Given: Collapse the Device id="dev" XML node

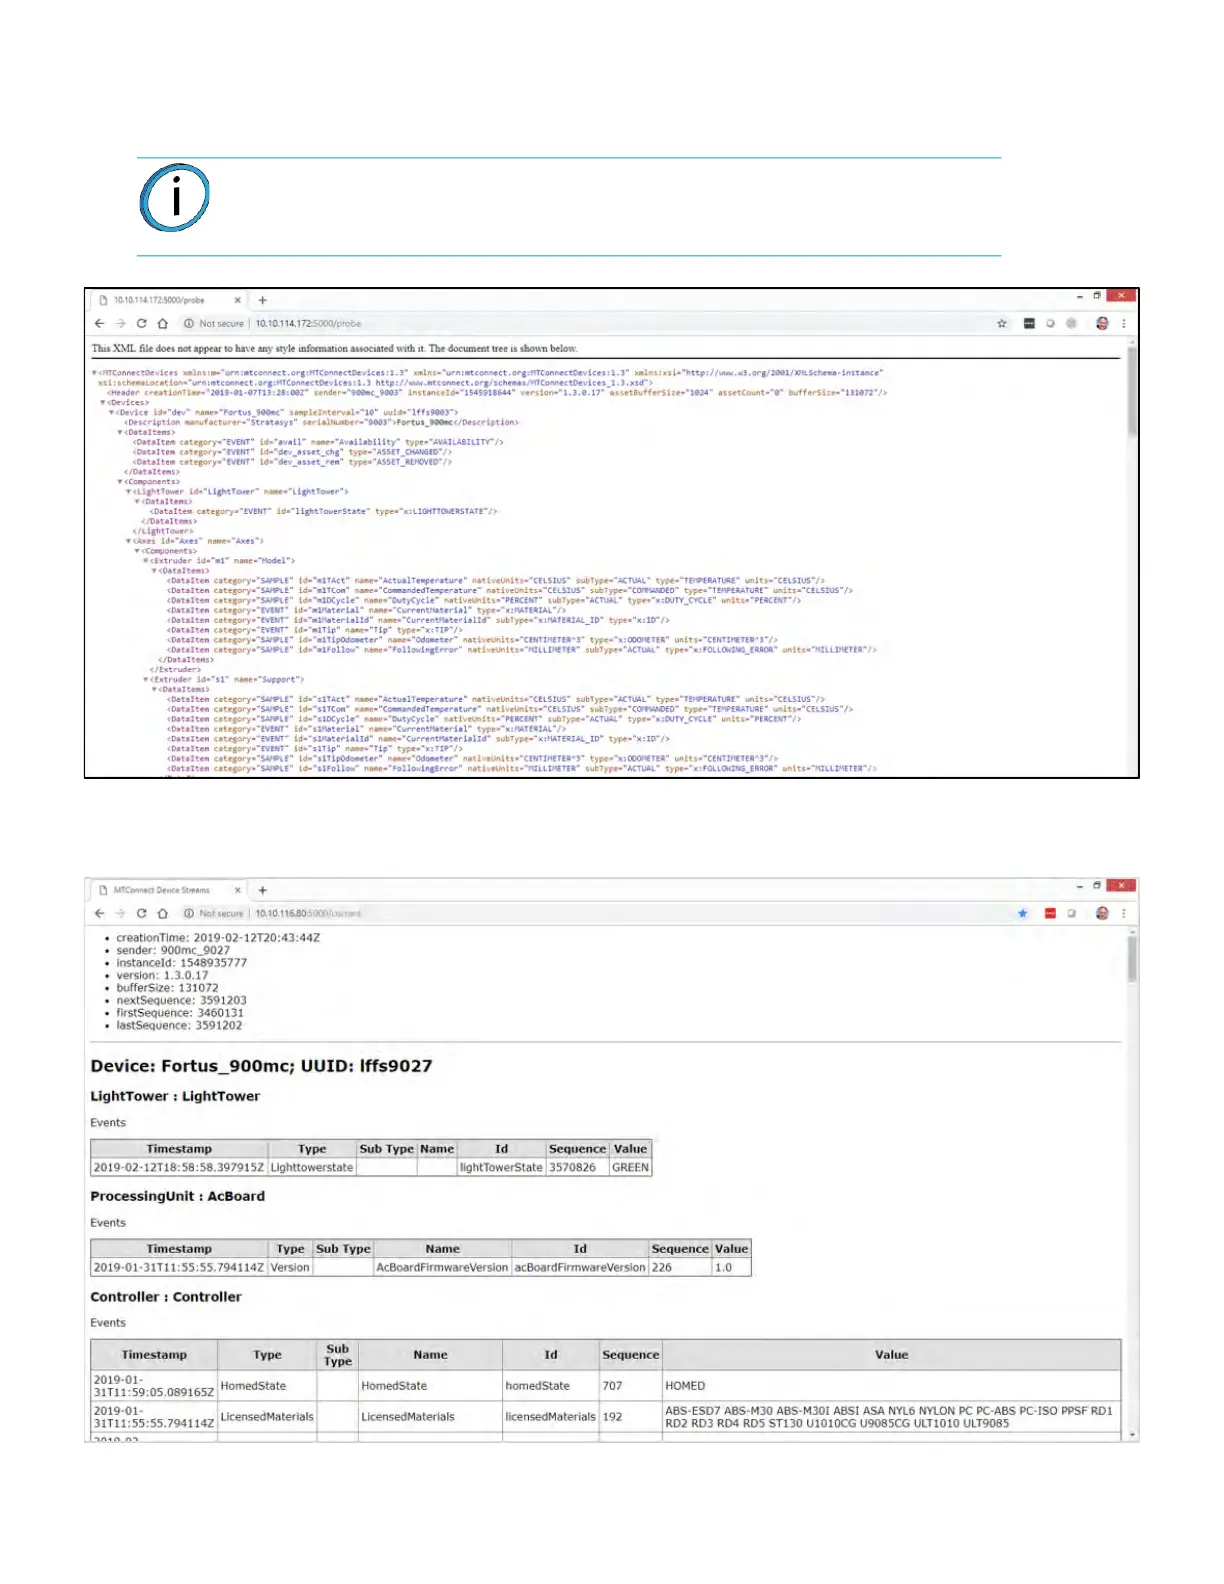Looking at the screenshot, I should click(x=111, y=412).
